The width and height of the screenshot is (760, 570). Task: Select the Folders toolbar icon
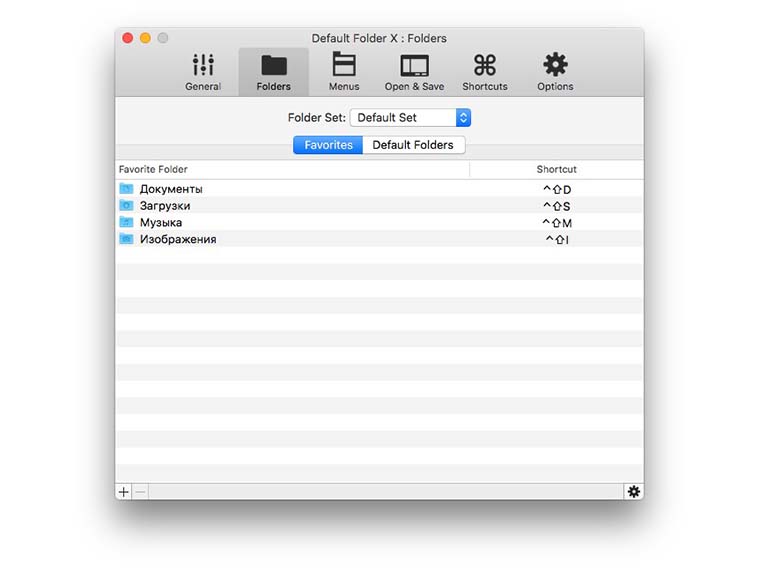point(274,72)
